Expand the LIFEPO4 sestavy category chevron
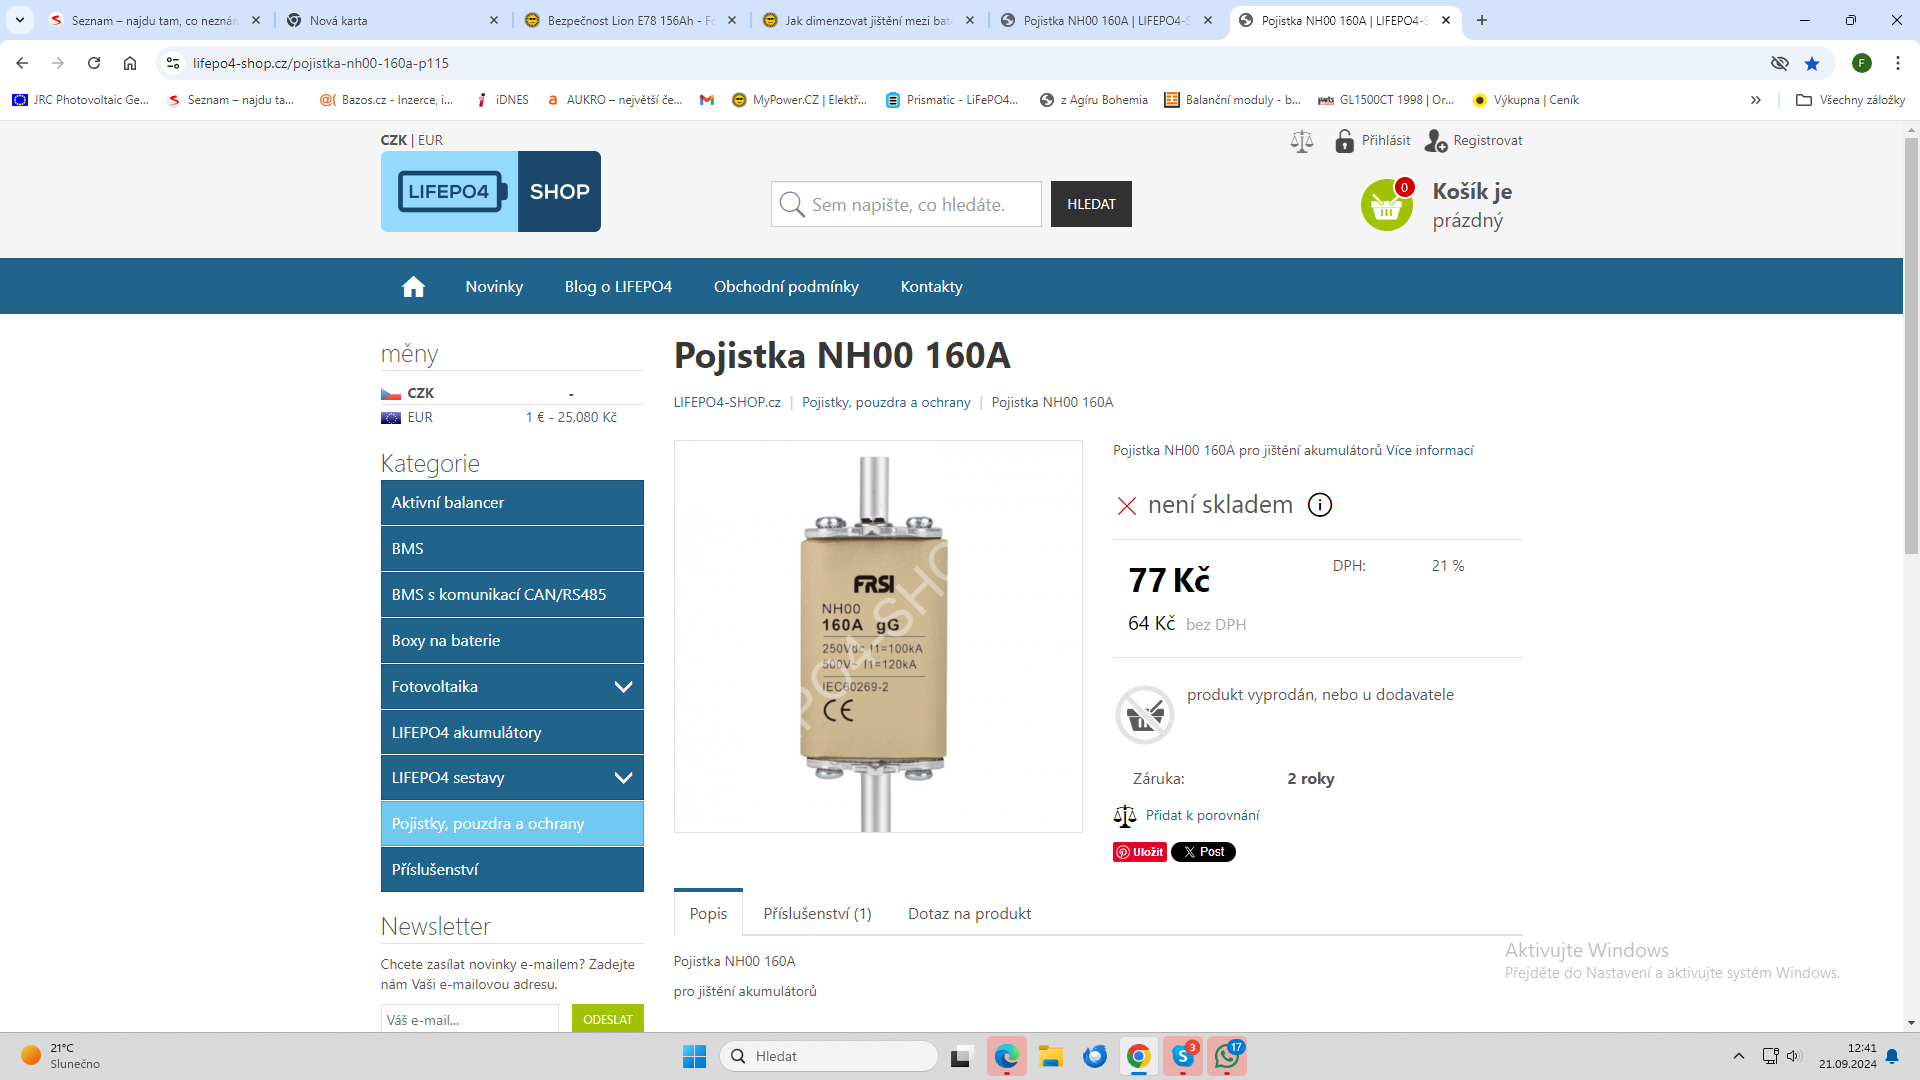This screenshot has height=1080, width=1920. point(623,778)
